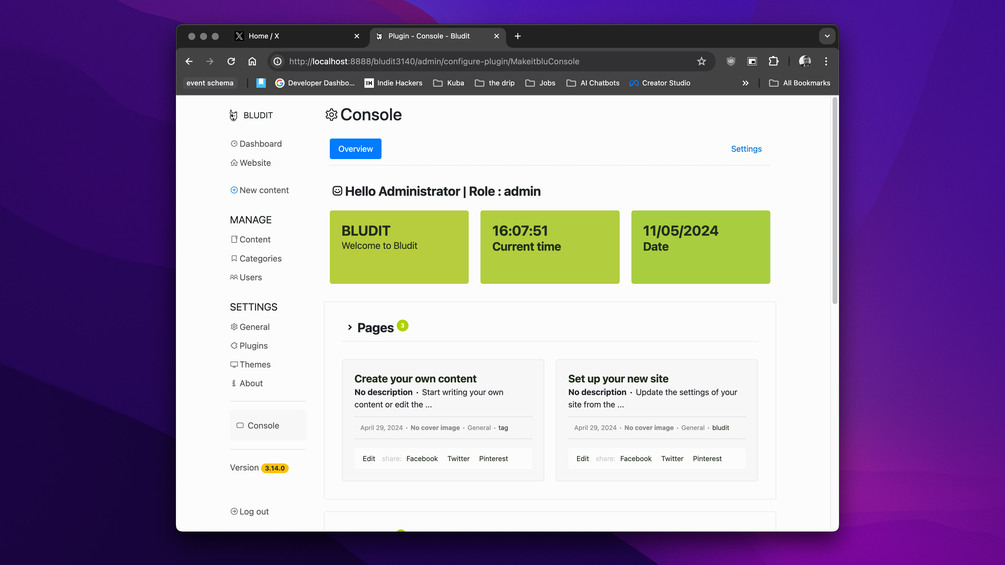Share Create your own content on Twitter
This screenshot has height=565, width=1005.
458,459
